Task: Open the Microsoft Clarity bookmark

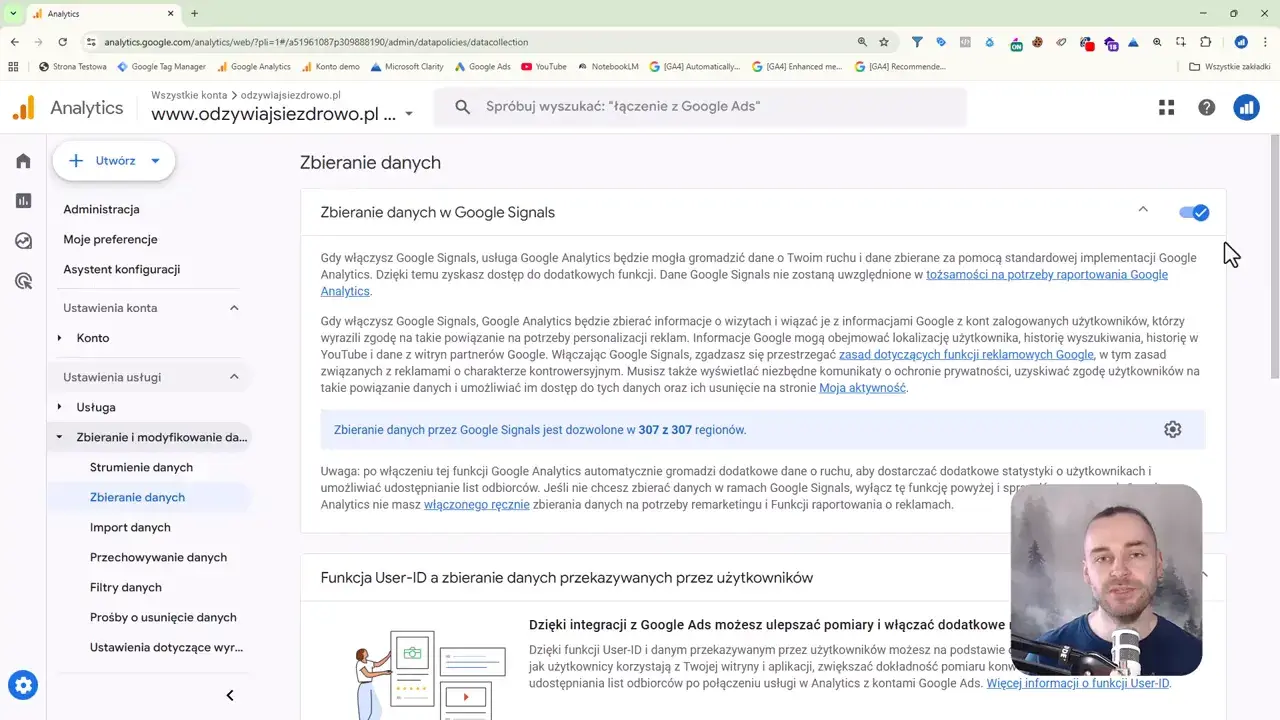Action: coord(406,67)
